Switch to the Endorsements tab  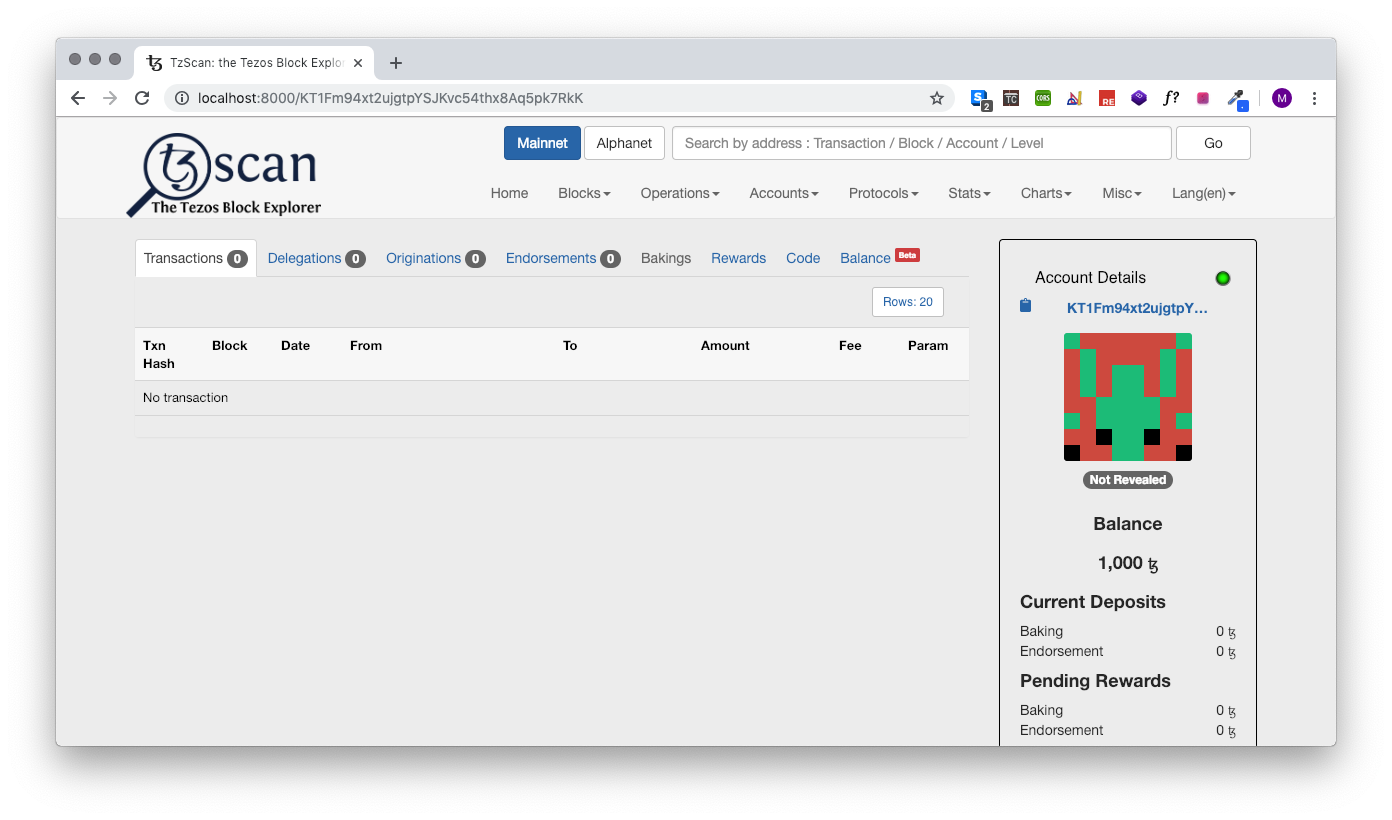(563, 258)
